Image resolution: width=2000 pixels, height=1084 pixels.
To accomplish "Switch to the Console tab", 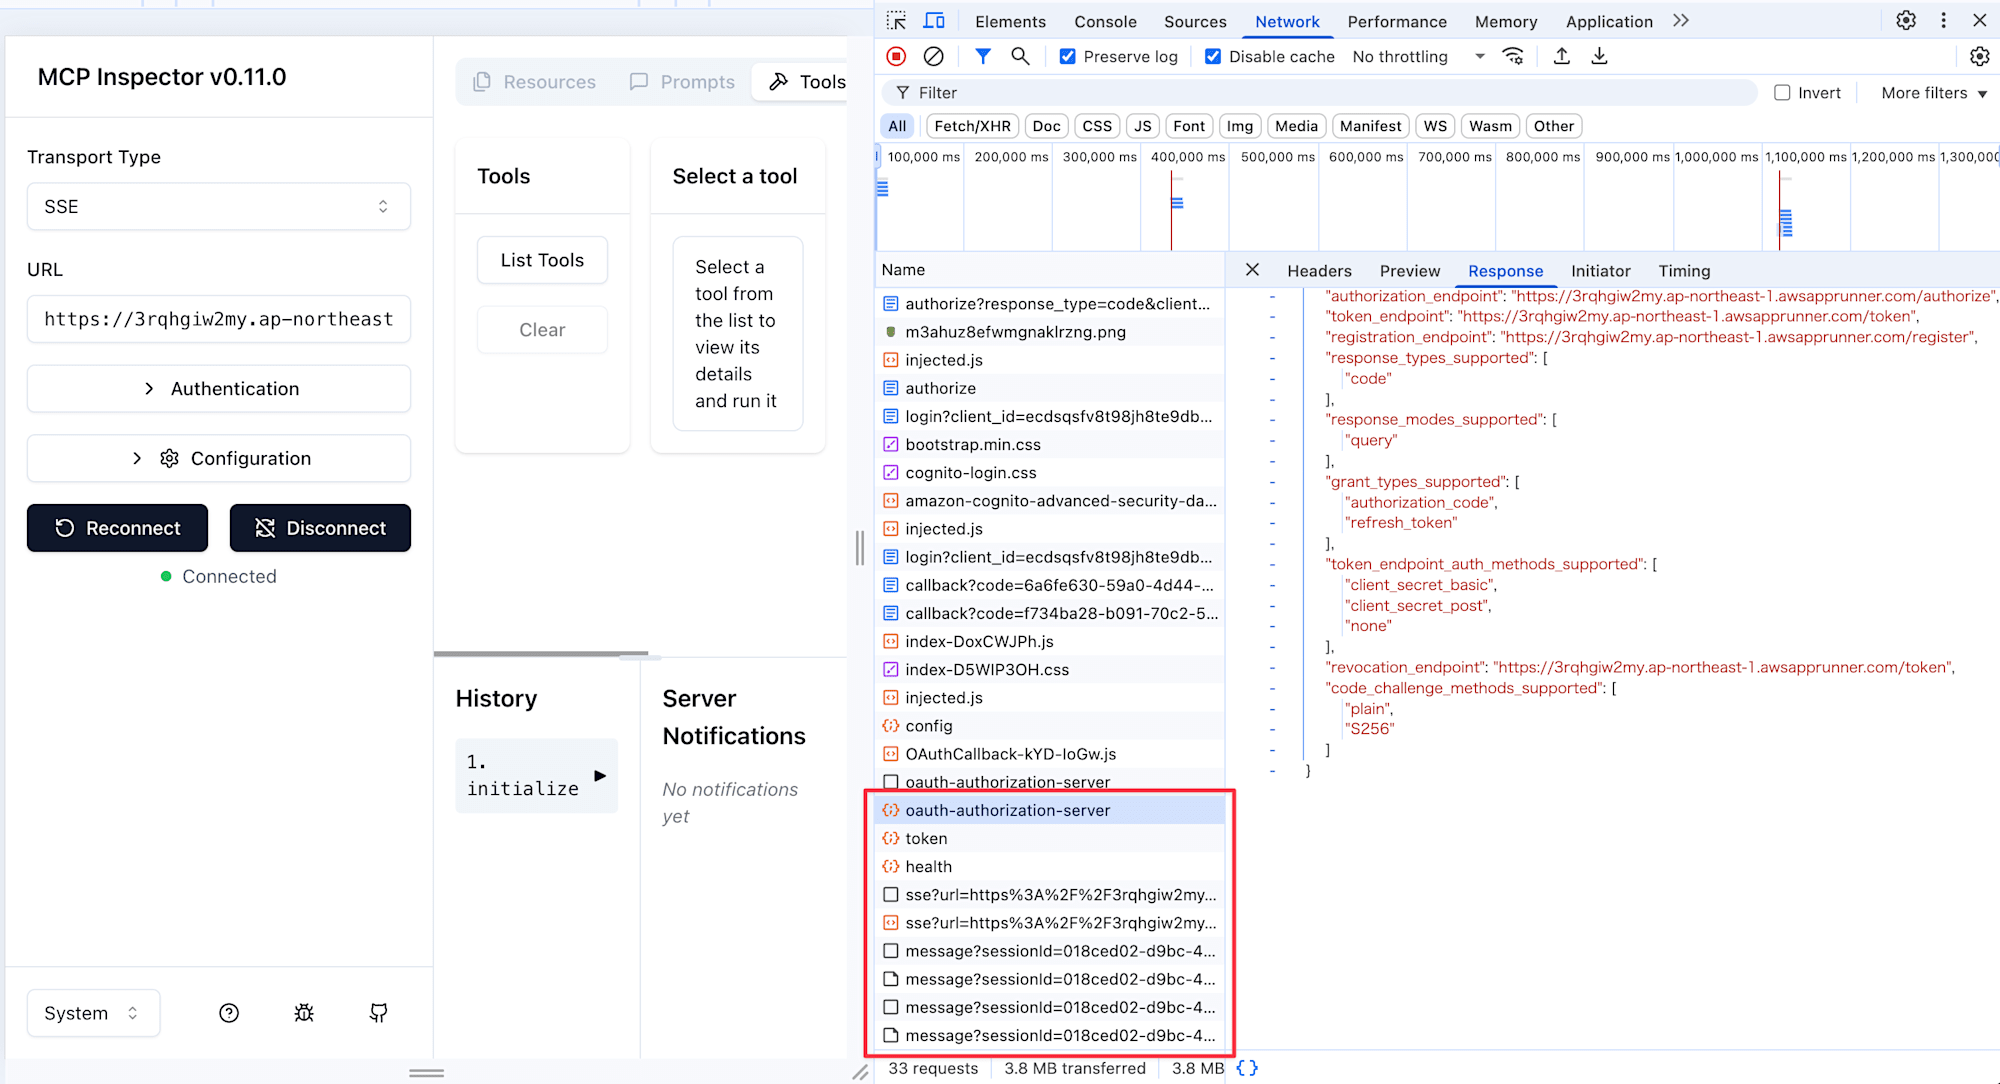I will pos(1105,22).
